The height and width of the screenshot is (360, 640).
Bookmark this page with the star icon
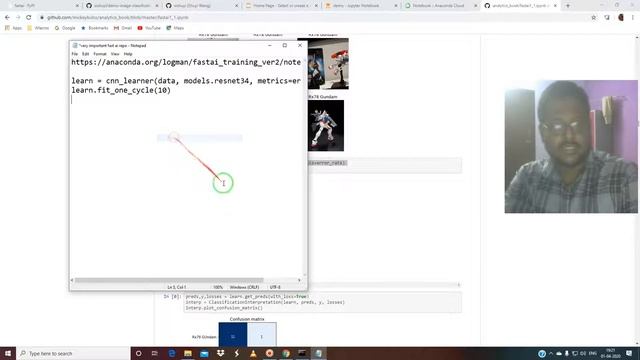593,18
